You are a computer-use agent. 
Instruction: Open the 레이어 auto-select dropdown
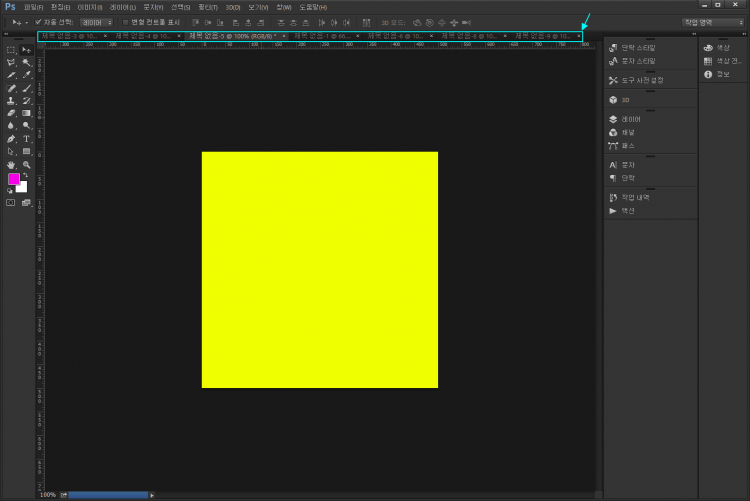coord(95,21)
